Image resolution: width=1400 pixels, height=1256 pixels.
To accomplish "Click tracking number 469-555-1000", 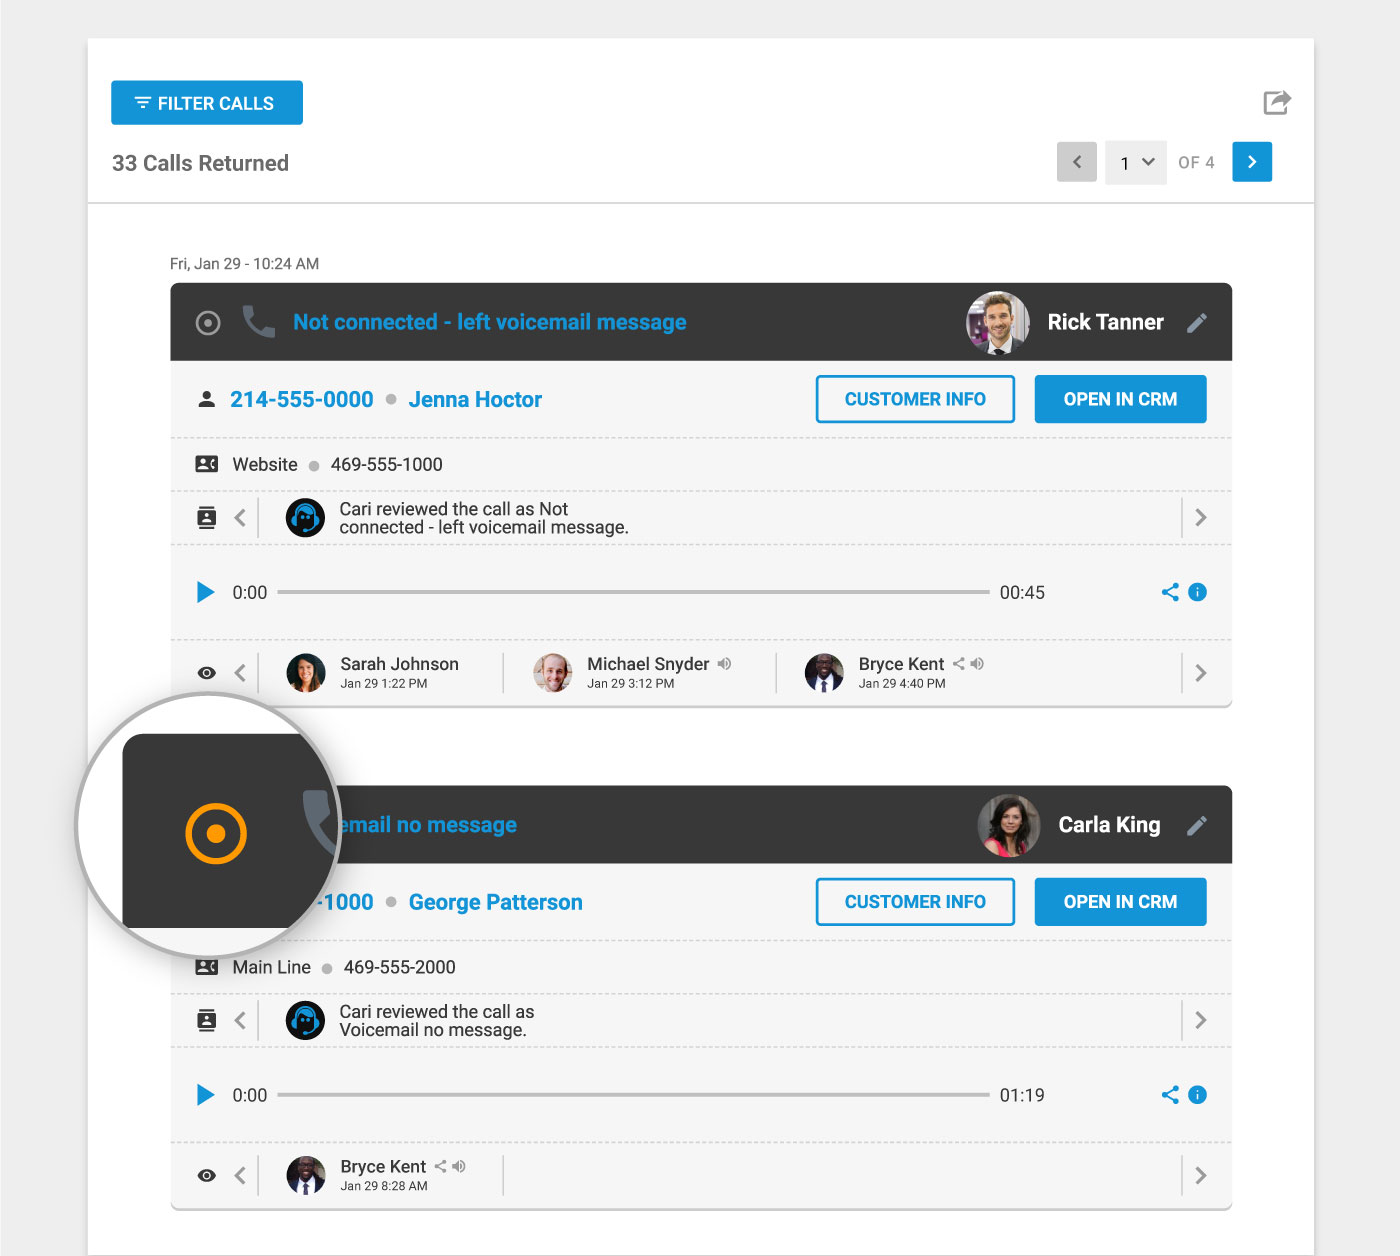I will coord(386,464).
